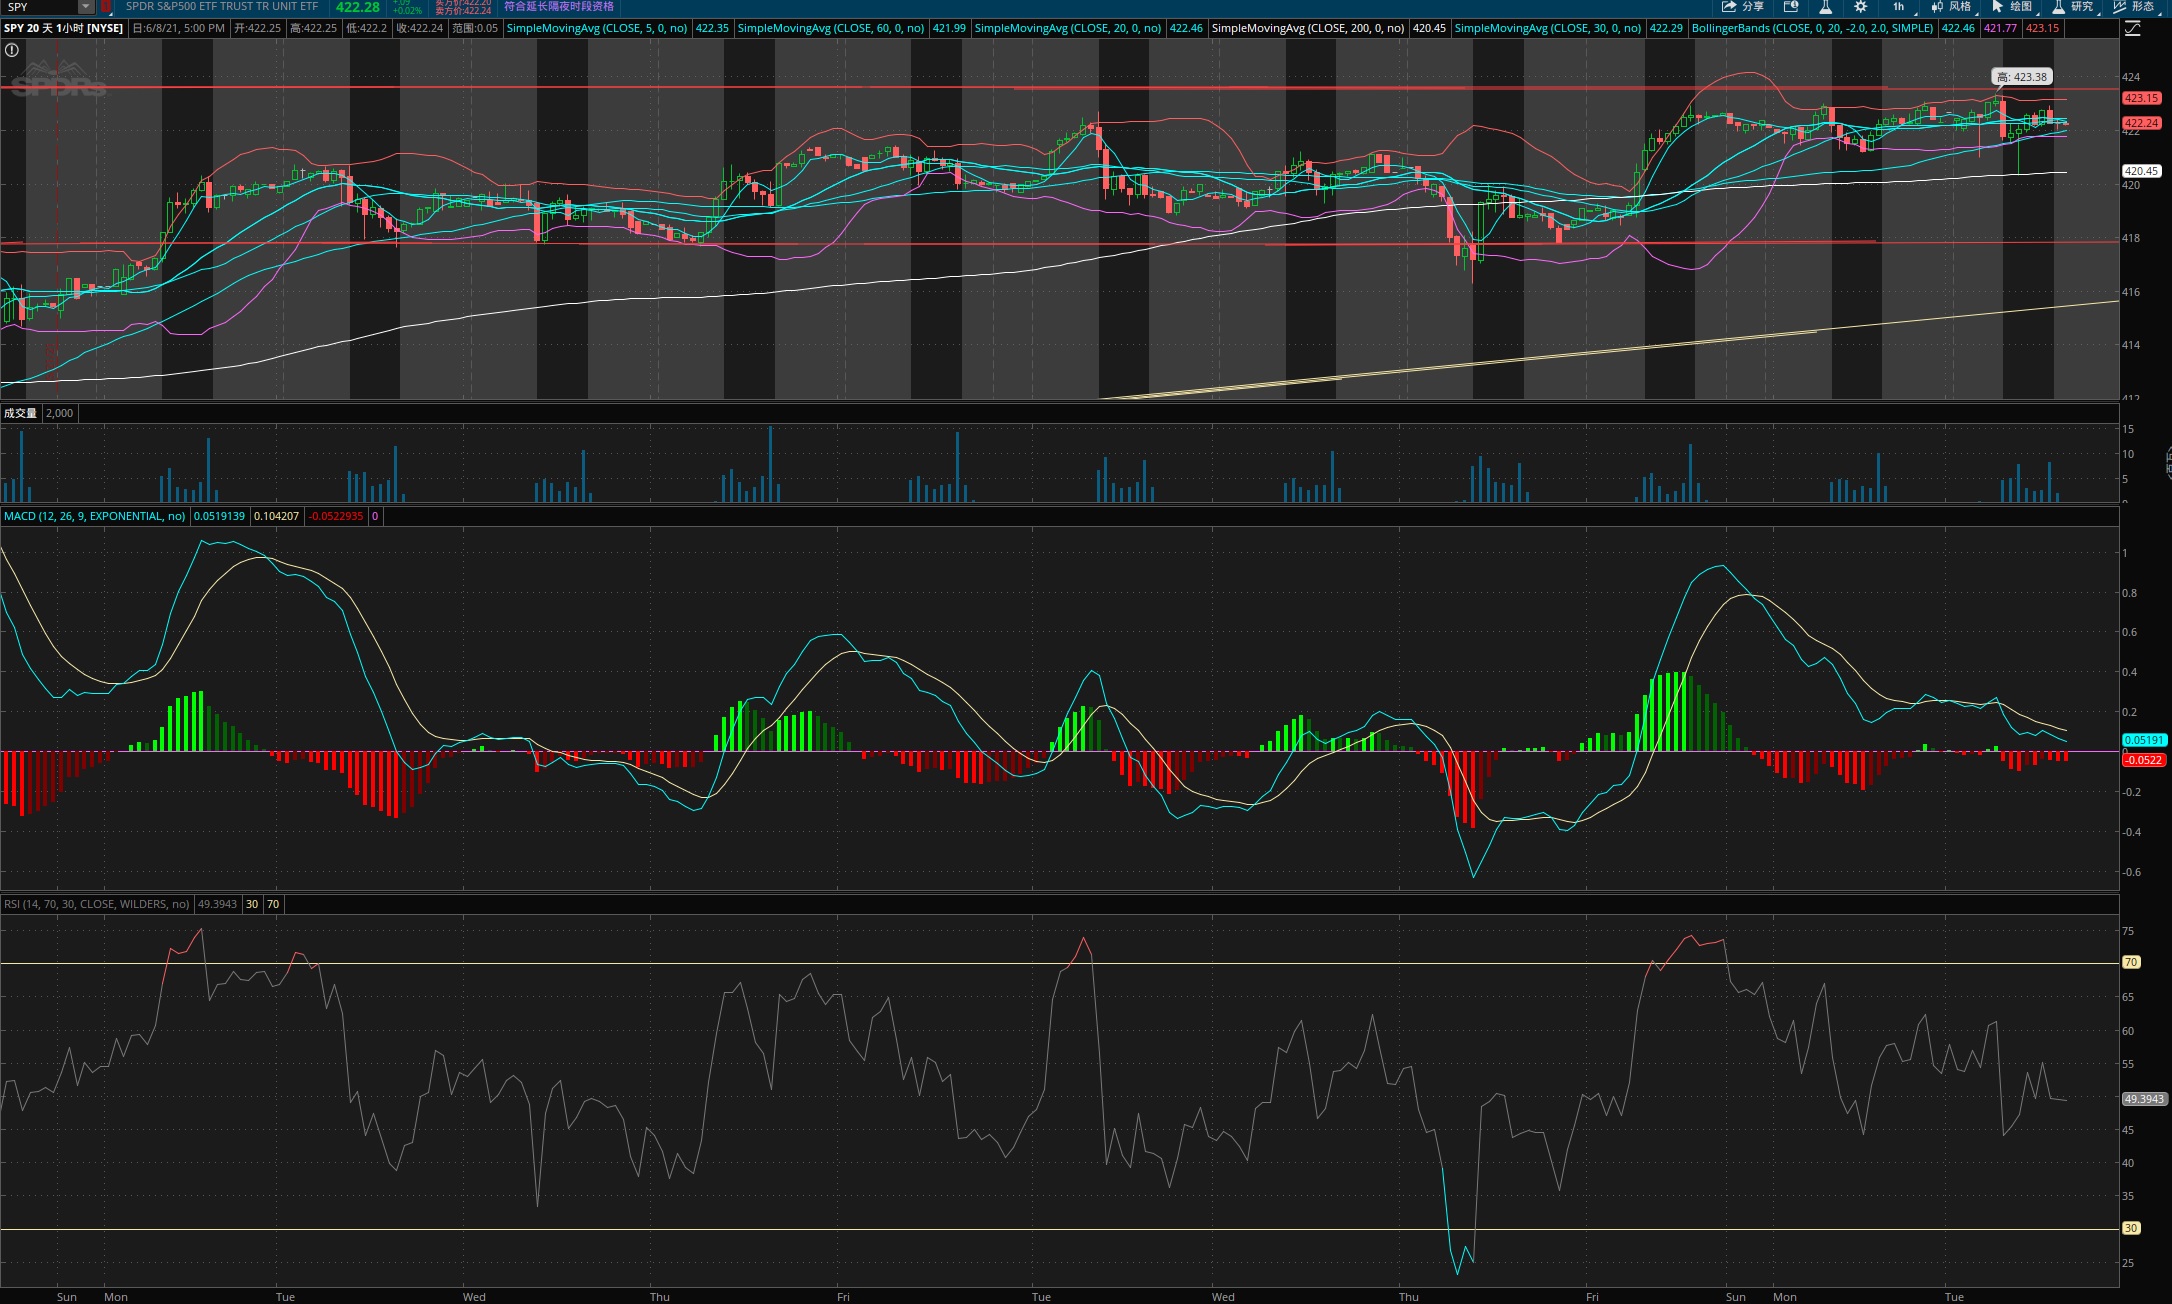Screen dimensions: 2172x1304
Task: Click the BollingerBands study label
Action: (1811, 28)
